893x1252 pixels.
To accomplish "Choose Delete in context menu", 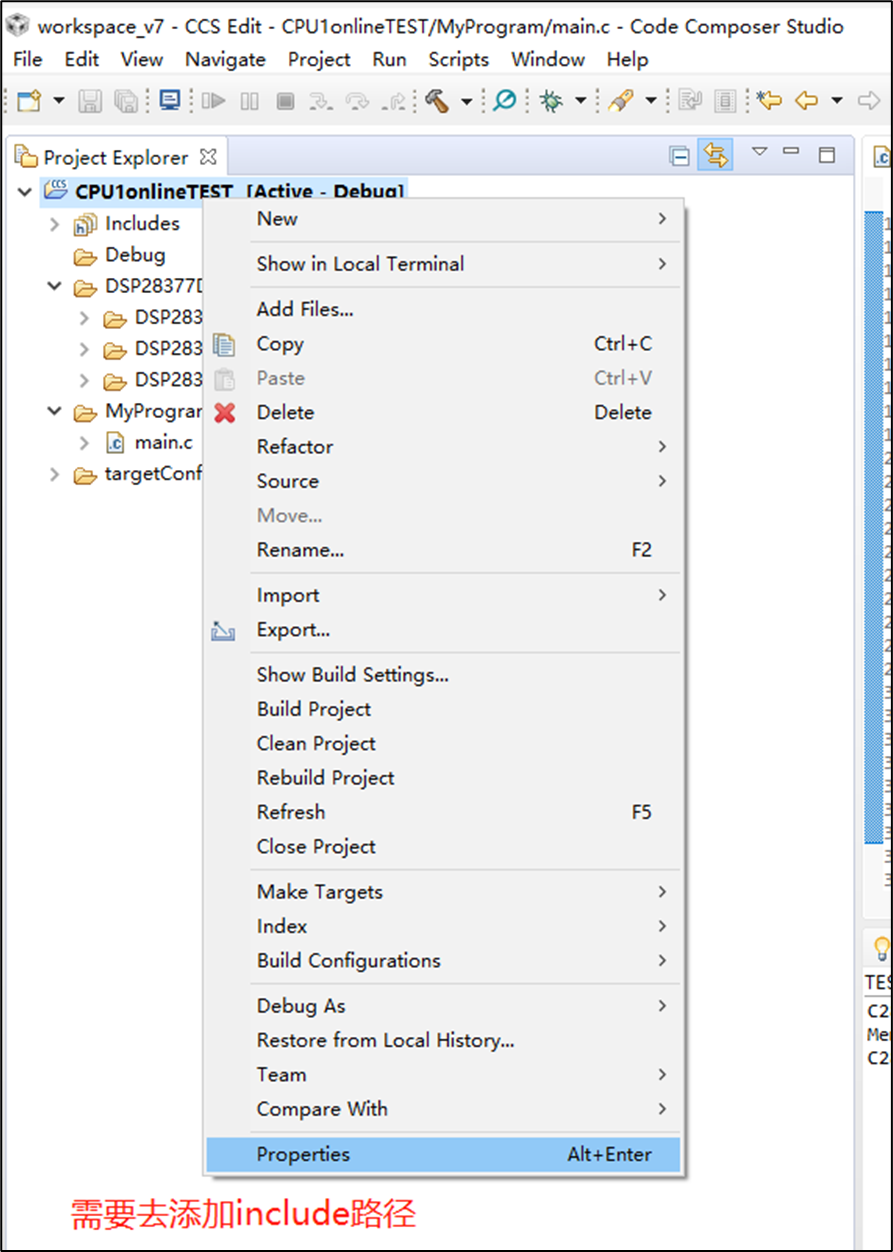I will [x=444, y=412].
